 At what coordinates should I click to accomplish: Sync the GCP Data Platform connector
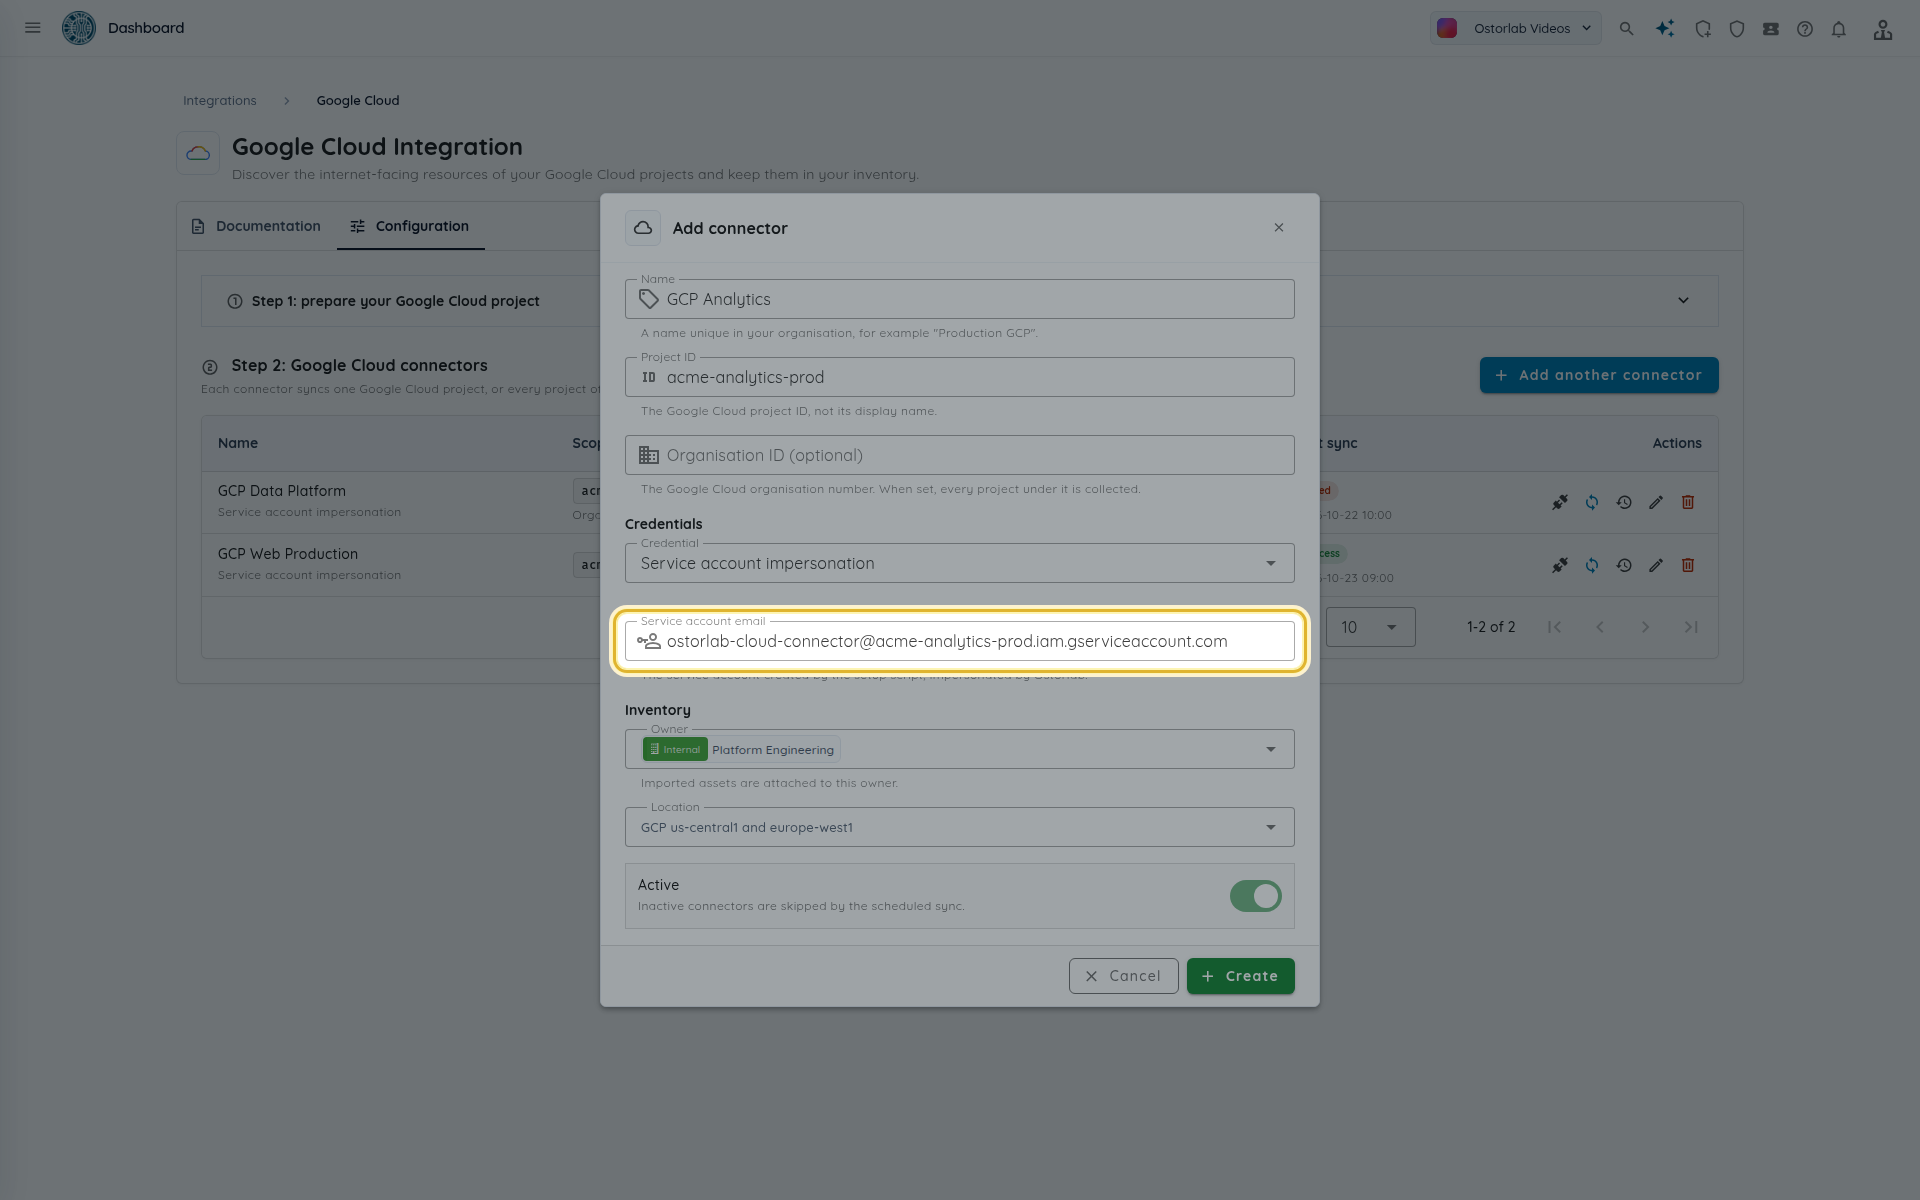1592,502
